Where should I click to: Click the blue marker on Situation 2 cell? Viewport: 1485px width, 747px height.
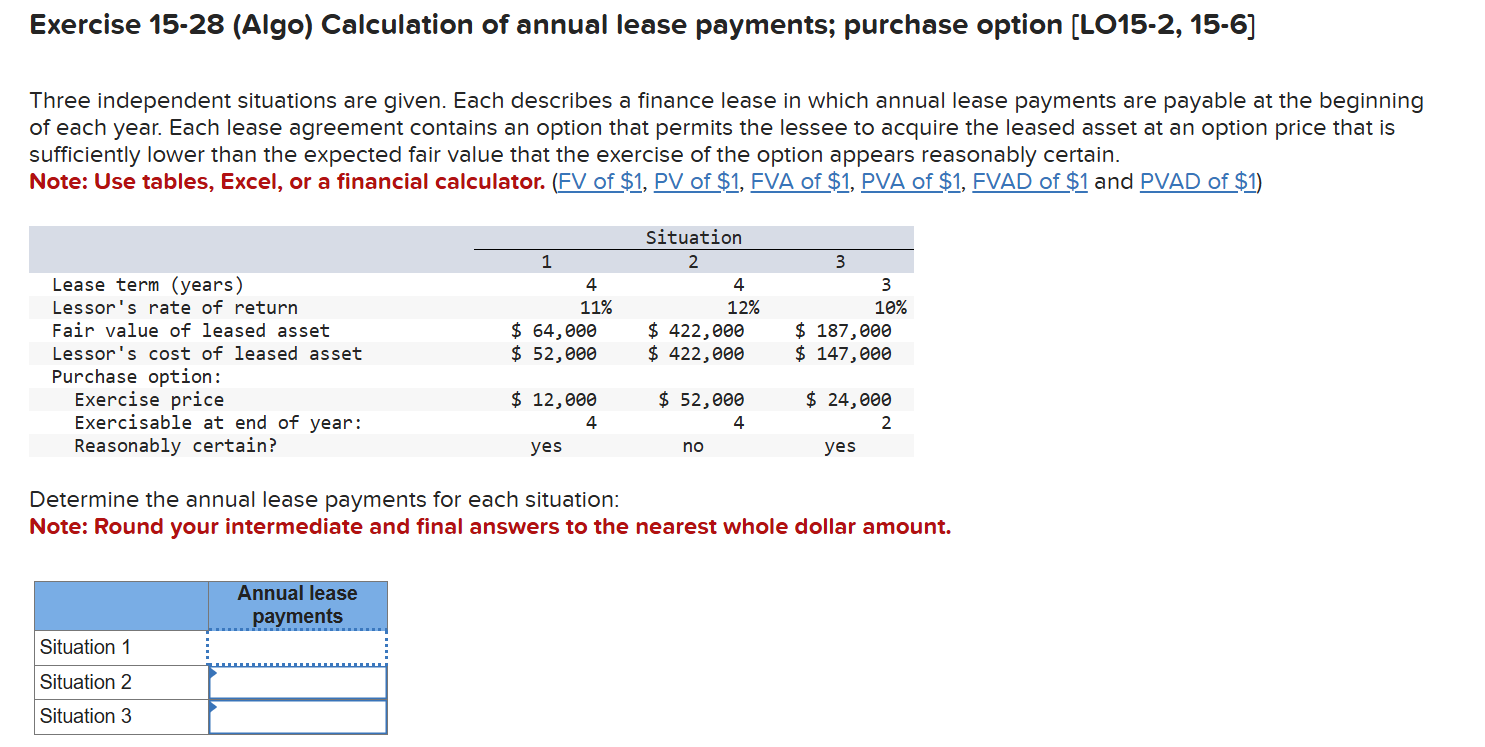pyautogui.click(x=211, y=674)
